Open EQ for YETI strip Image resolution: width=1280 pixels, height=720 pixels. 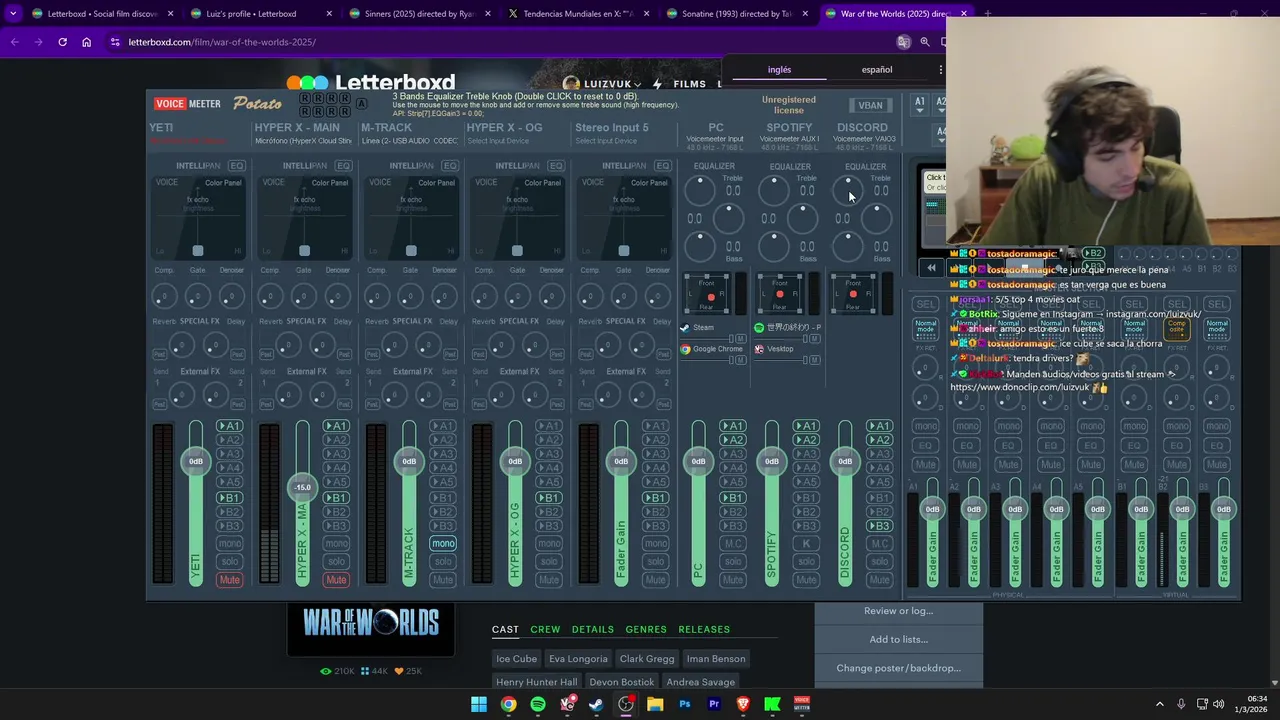pos(237,166)
